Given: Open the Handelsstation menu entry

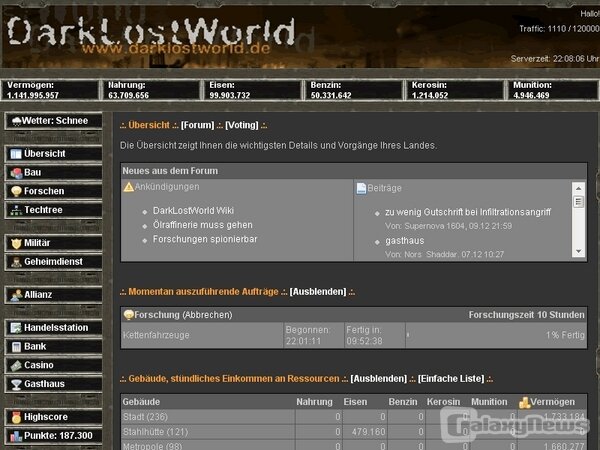Looking at the screenshot, I should tap(53, 328).
